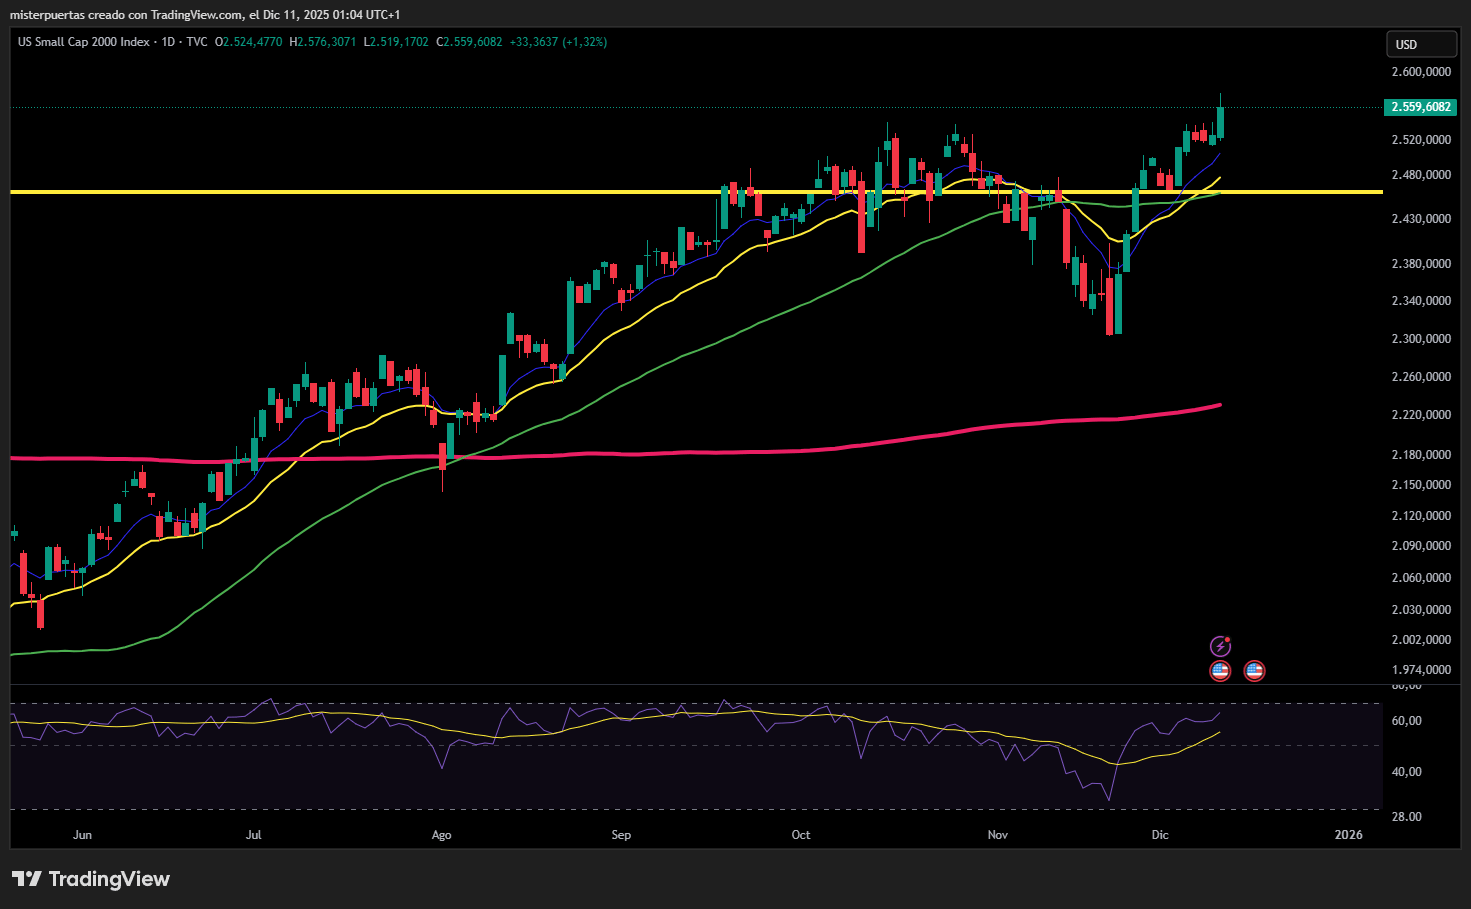Click the close value C2.559,6082
Image resolution: width=1471 pixels, height=909 pixels.
click(x=469, y=42)
